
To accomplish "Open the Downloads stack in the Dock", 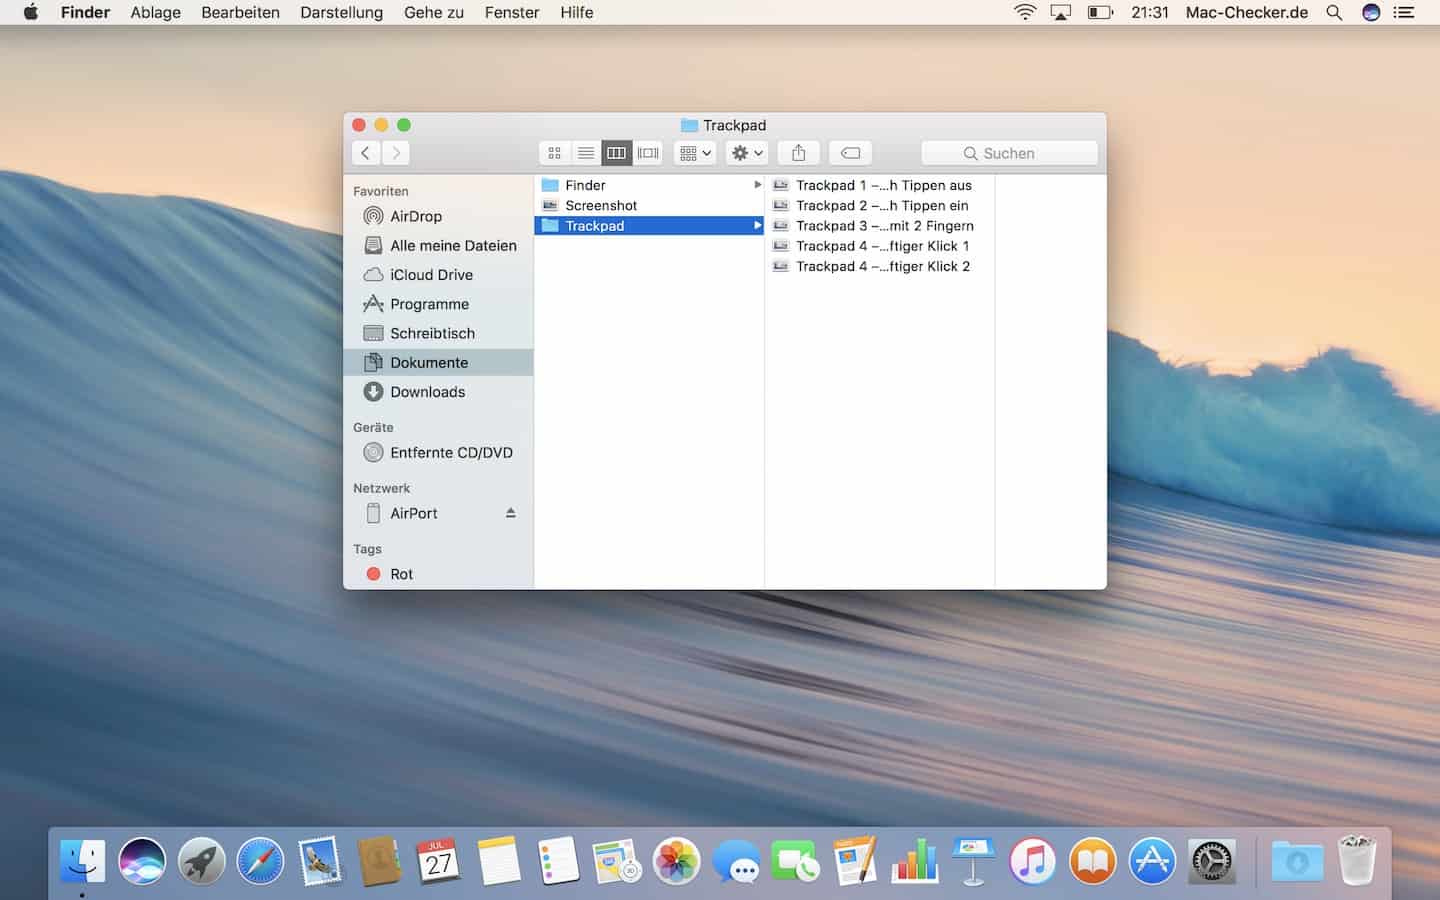I will pos(1297,860).
